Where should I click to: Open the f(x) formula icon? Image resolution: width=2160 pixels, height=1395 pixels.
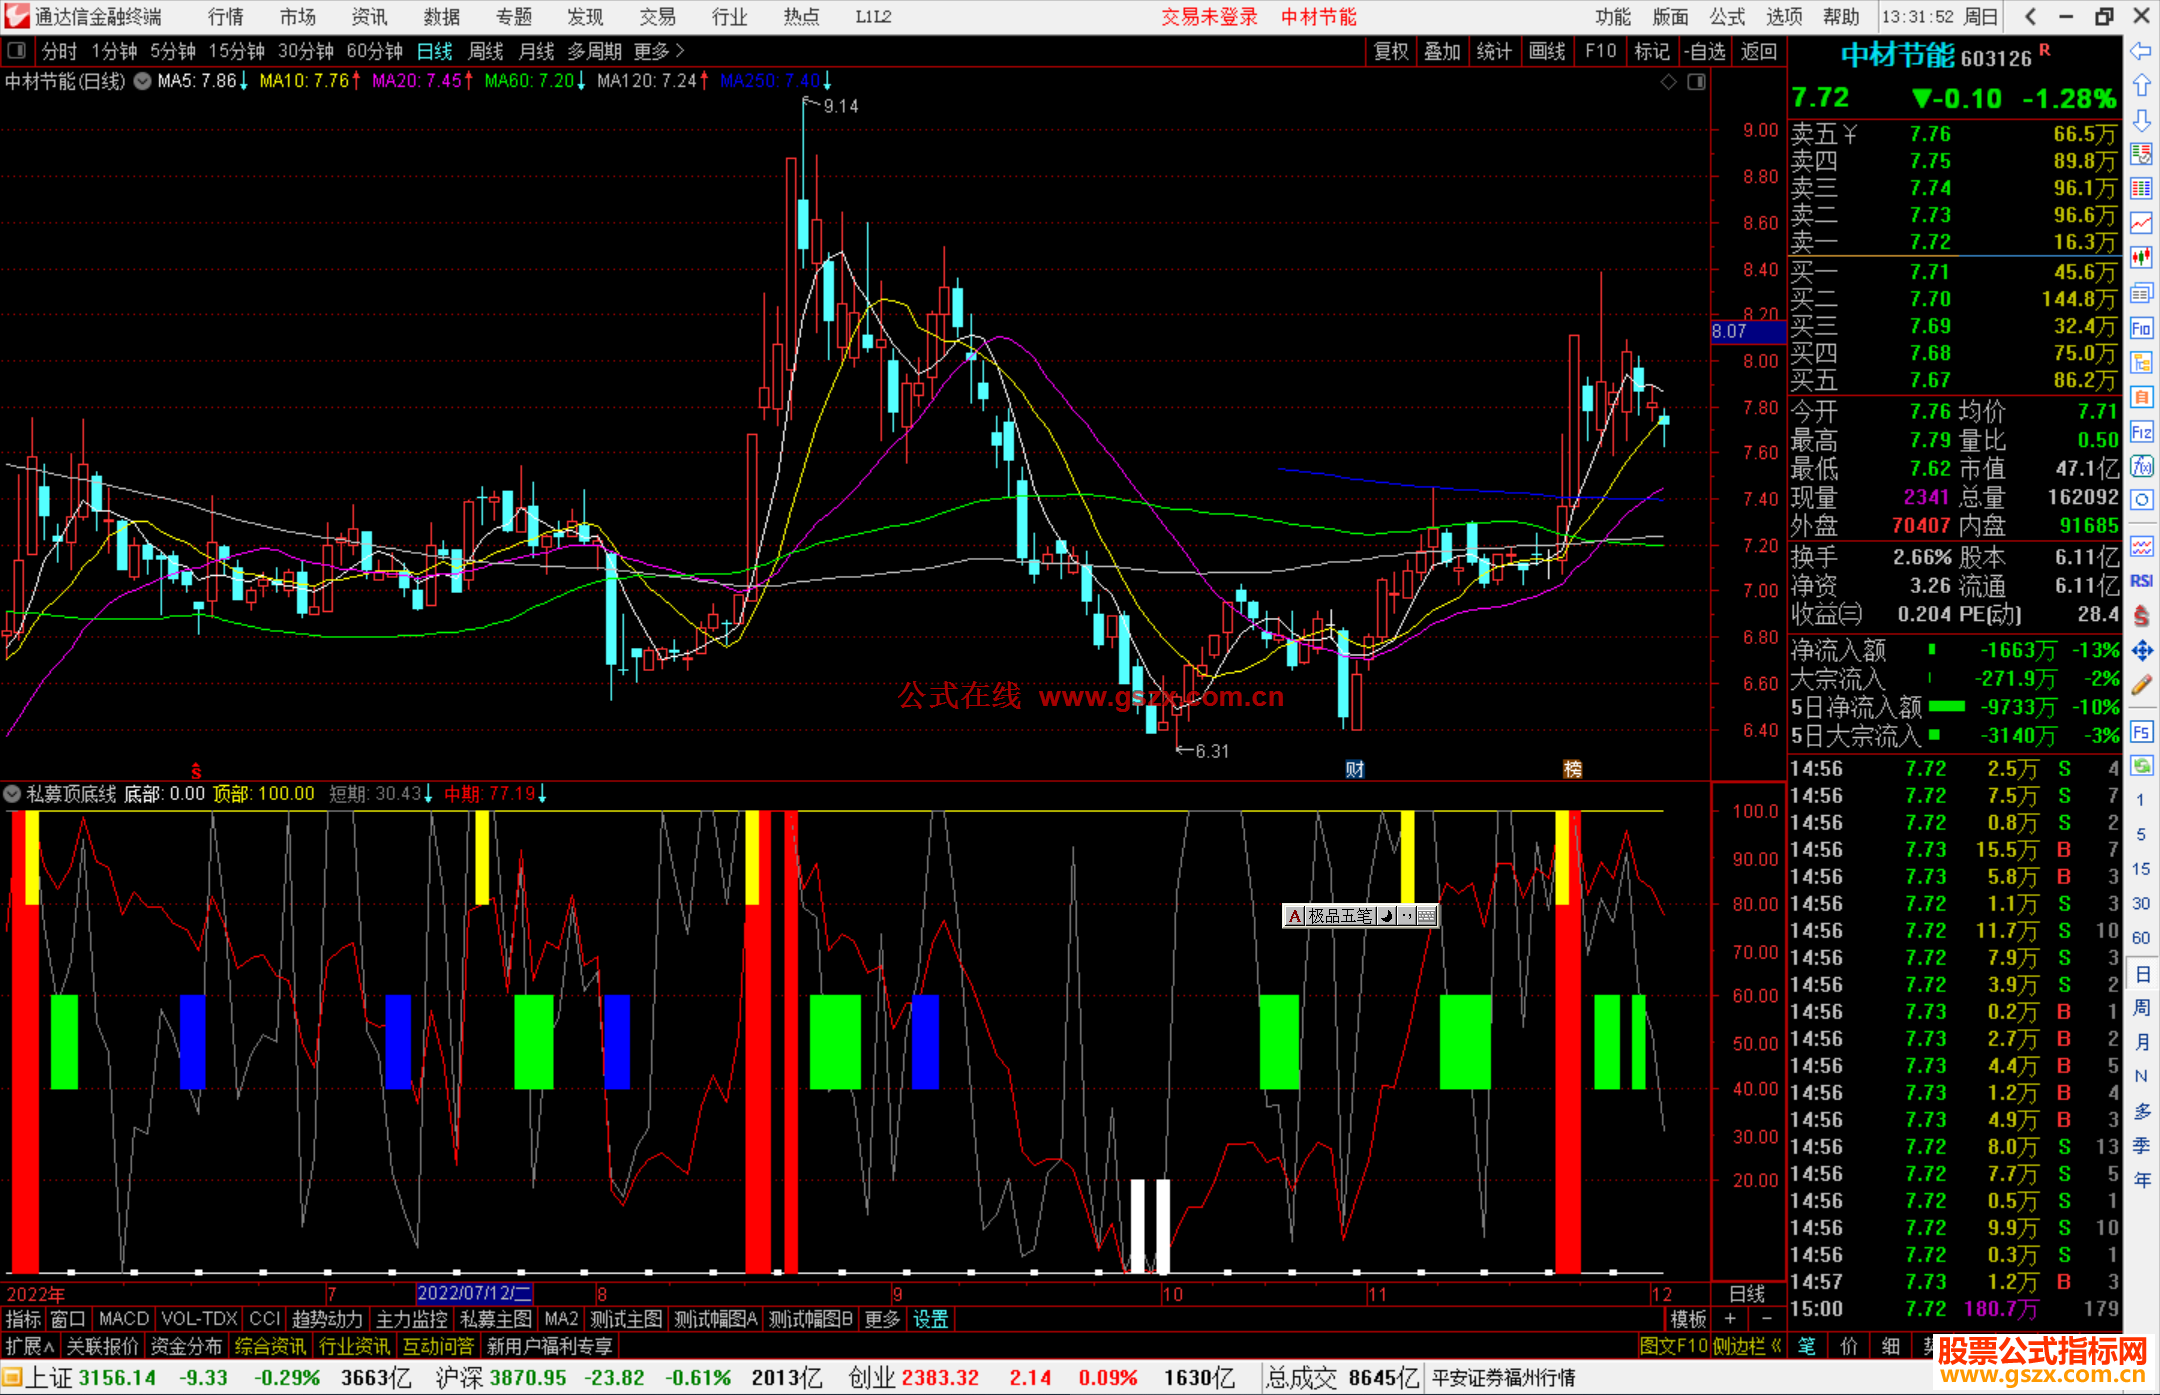[2141, 466]
